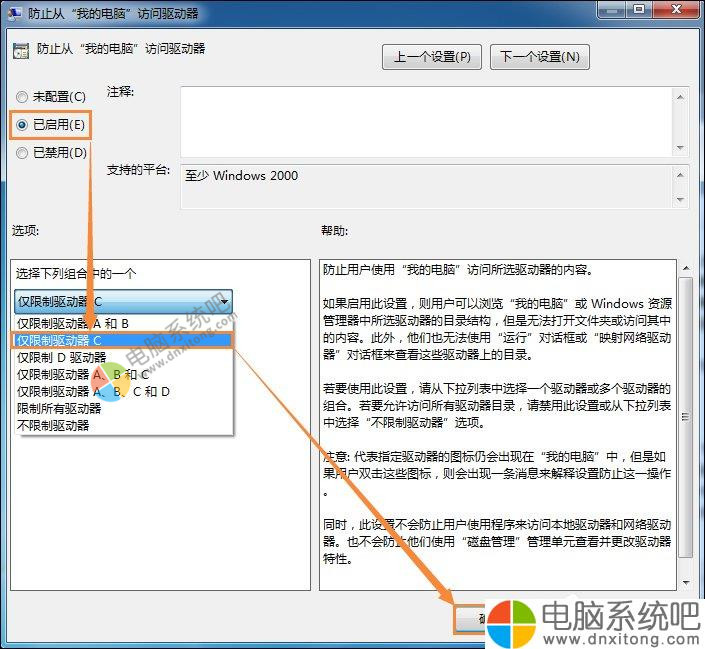Go to previous setting 上一个设置(P)
This screenshot has height=649, width=705.
(432, 57)
